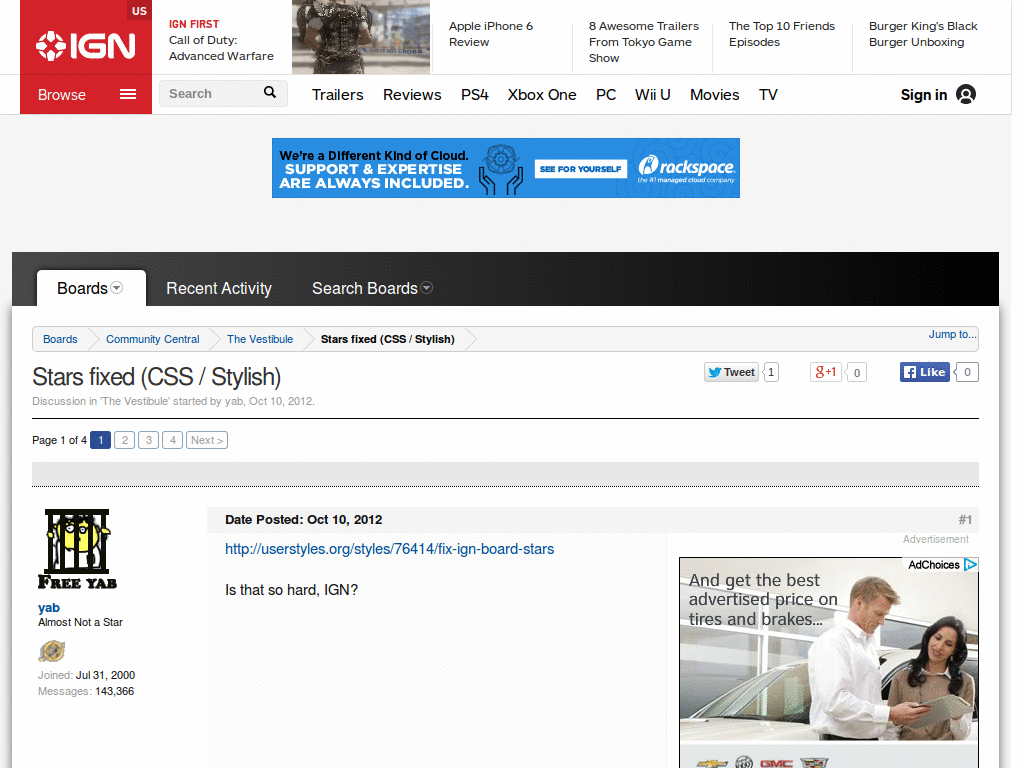The height and width of the screenshot is (768, 1024).
Task: Open Reviews in the navigation bar
Action: [x=412, y=95]
